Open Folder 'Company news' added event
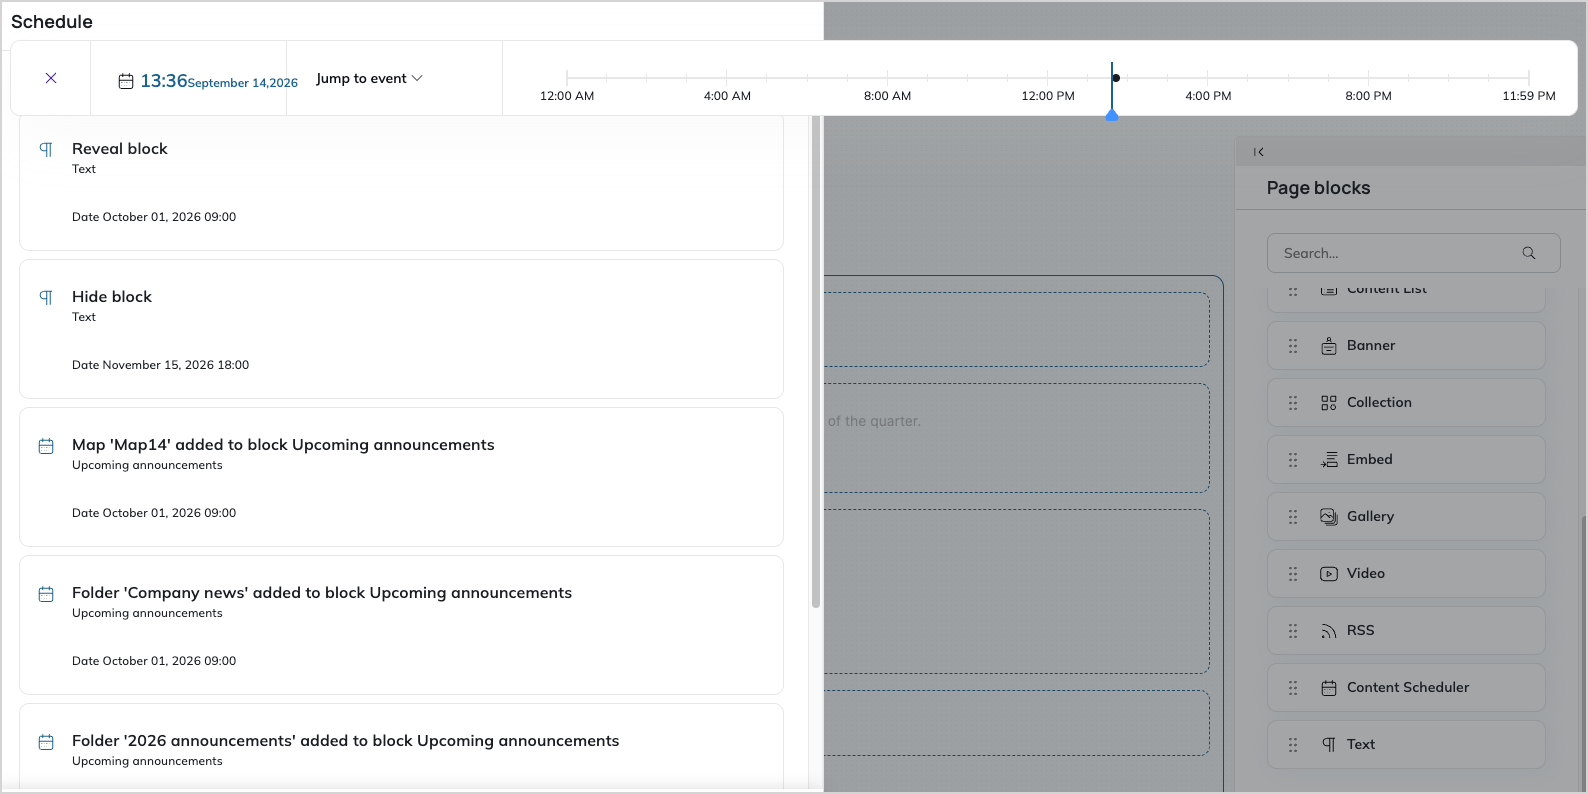This screenshot has height=794, width=1588. point(401,625)
